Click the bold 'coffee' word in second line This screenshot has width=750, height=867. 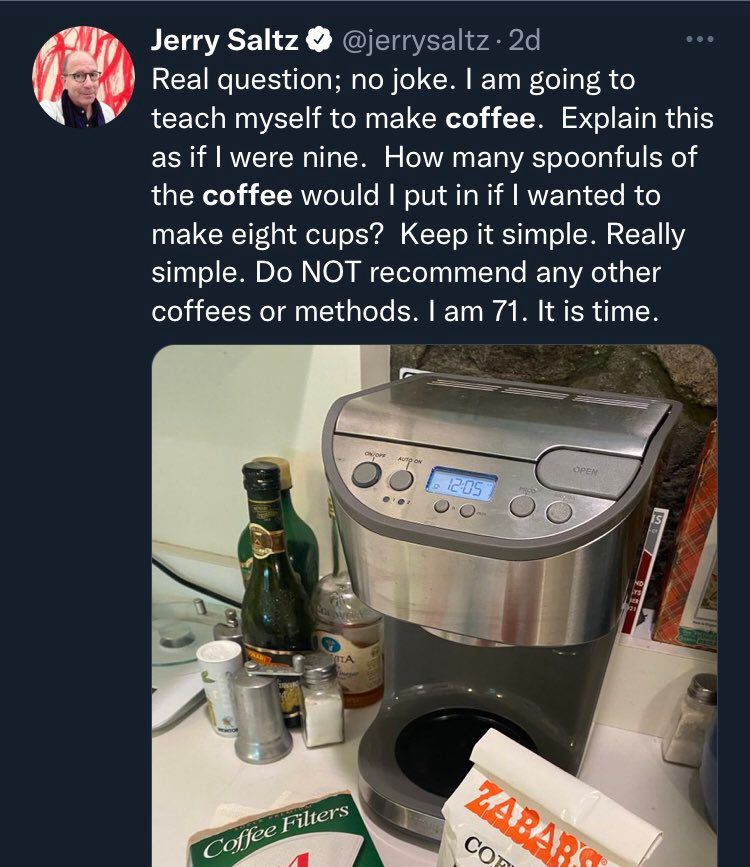491,118
